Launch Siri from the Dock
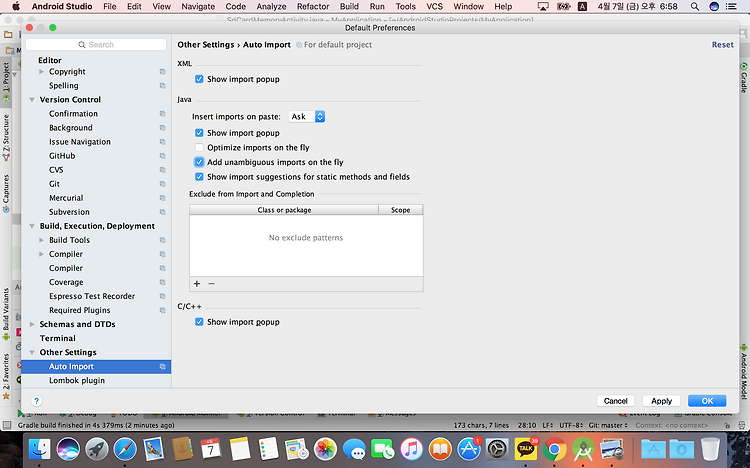The height and width of the screenshot is (468, 750). tap(68, 449)
